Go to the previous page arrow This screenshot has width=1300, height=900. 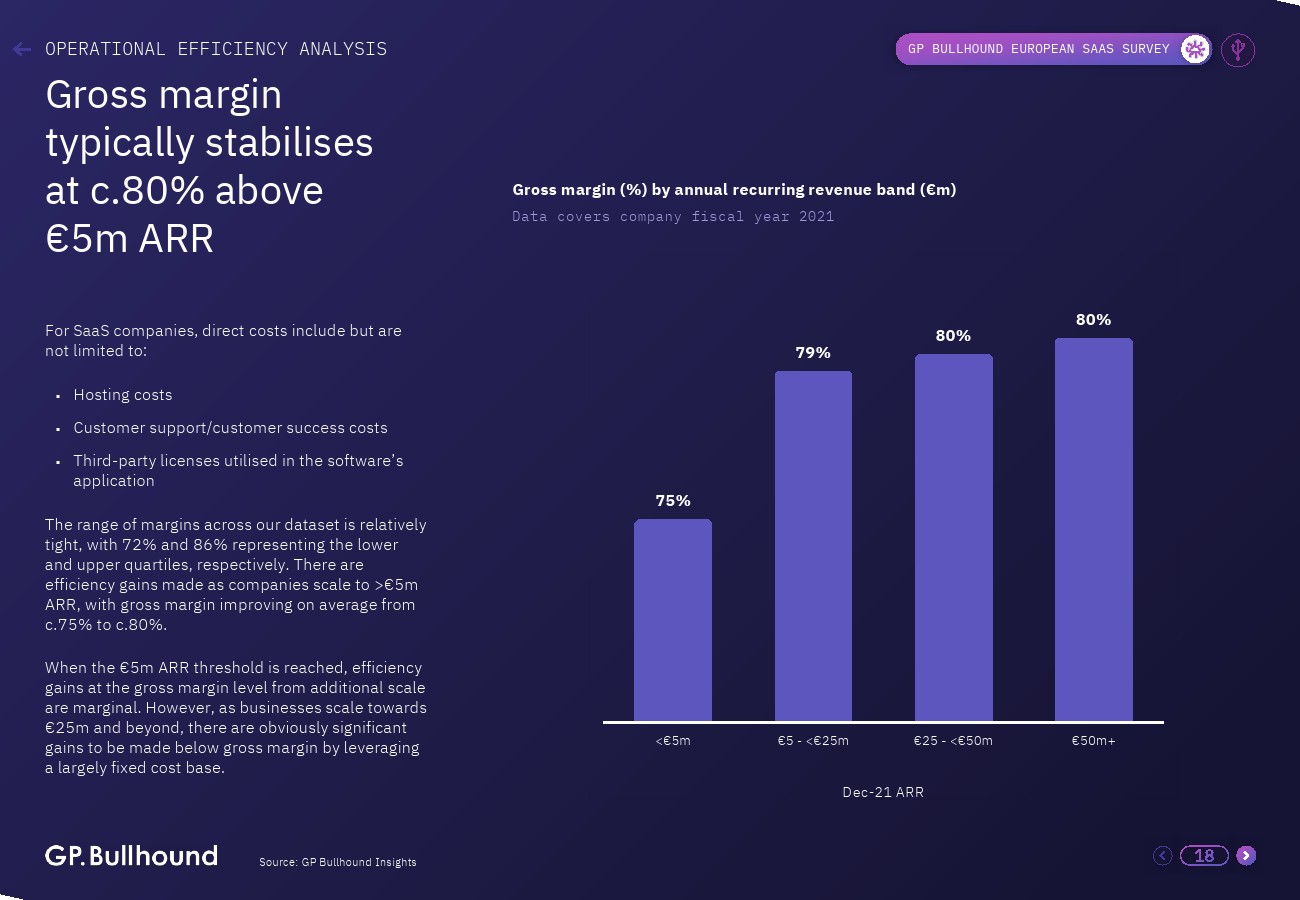pos(1162,855)
